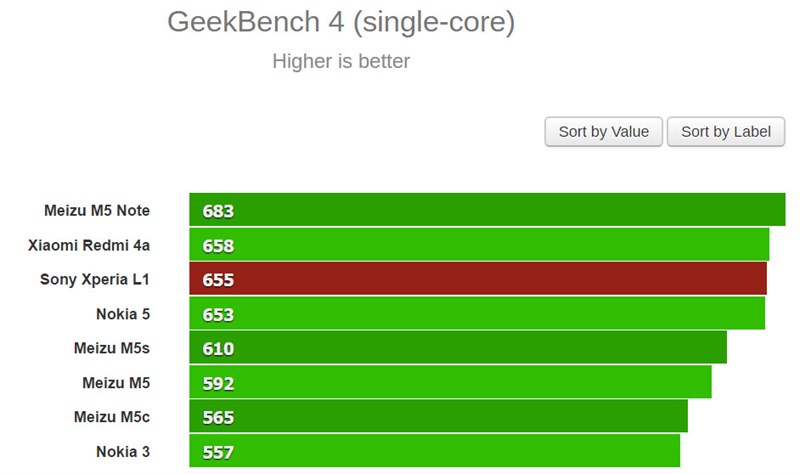Select the Meizu M5c text label
800x474 pixels.
pos(112,417)
